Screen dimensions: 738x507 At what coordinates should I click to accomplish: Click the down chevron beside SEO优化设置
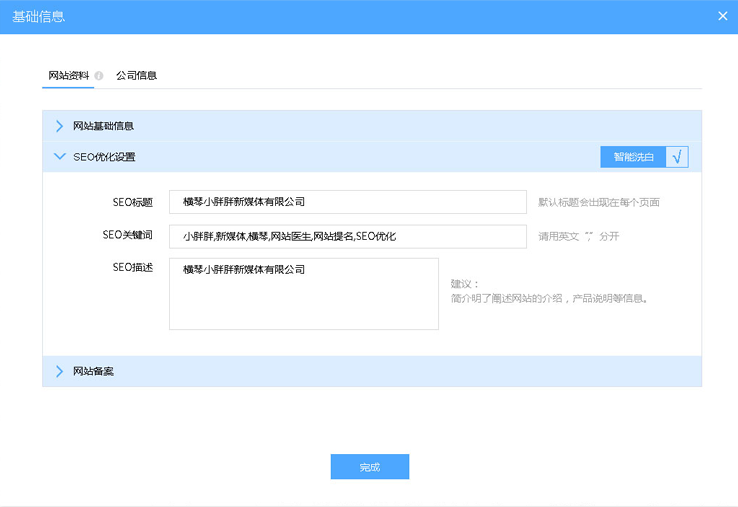click(x=60, y=157)
